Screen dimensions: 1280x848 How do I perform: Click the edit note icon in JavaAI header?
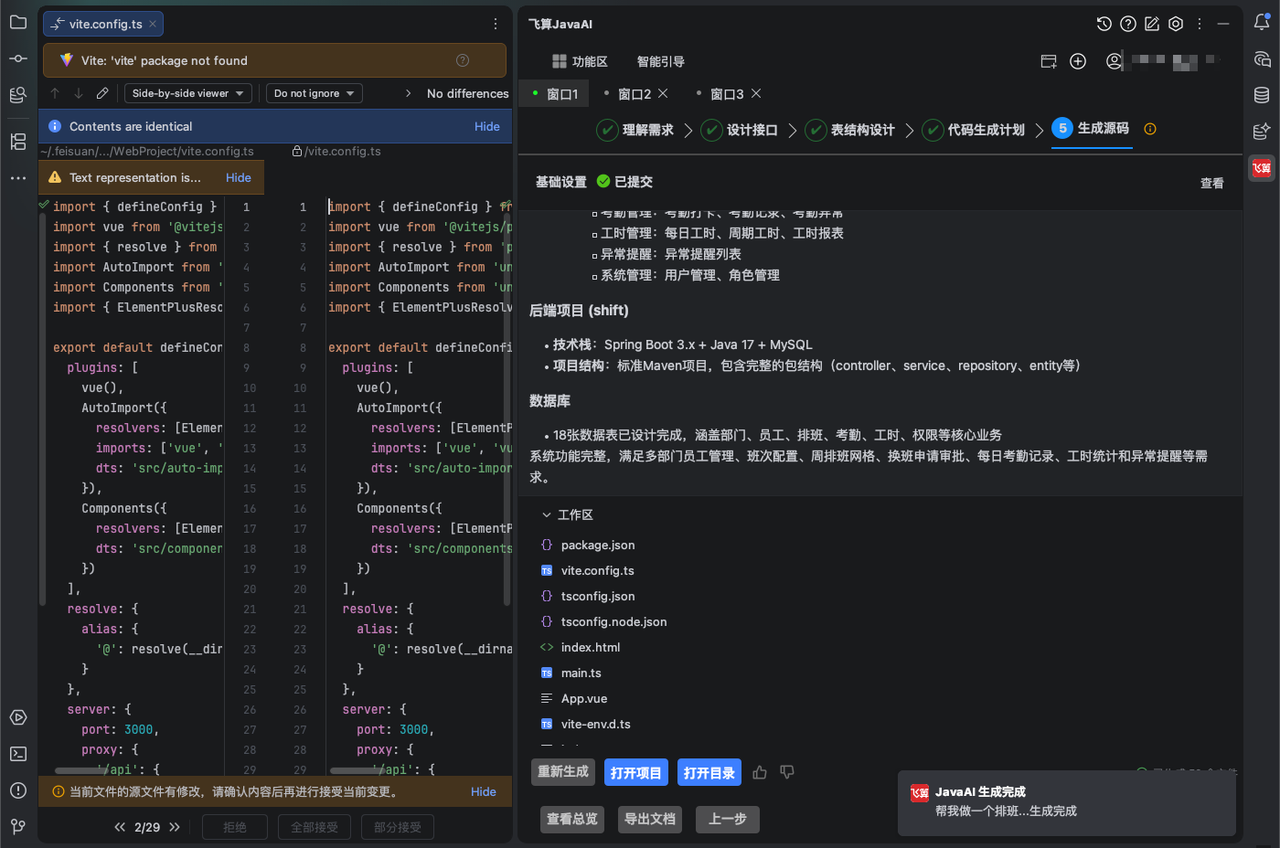click(1152, 24)
